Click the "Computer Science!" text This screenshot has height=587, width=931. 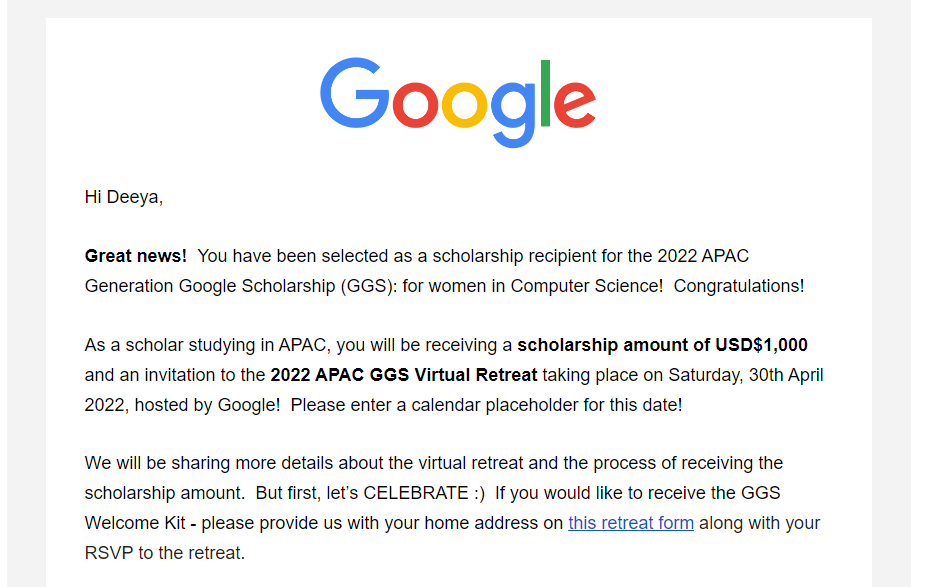coord(587,286)
